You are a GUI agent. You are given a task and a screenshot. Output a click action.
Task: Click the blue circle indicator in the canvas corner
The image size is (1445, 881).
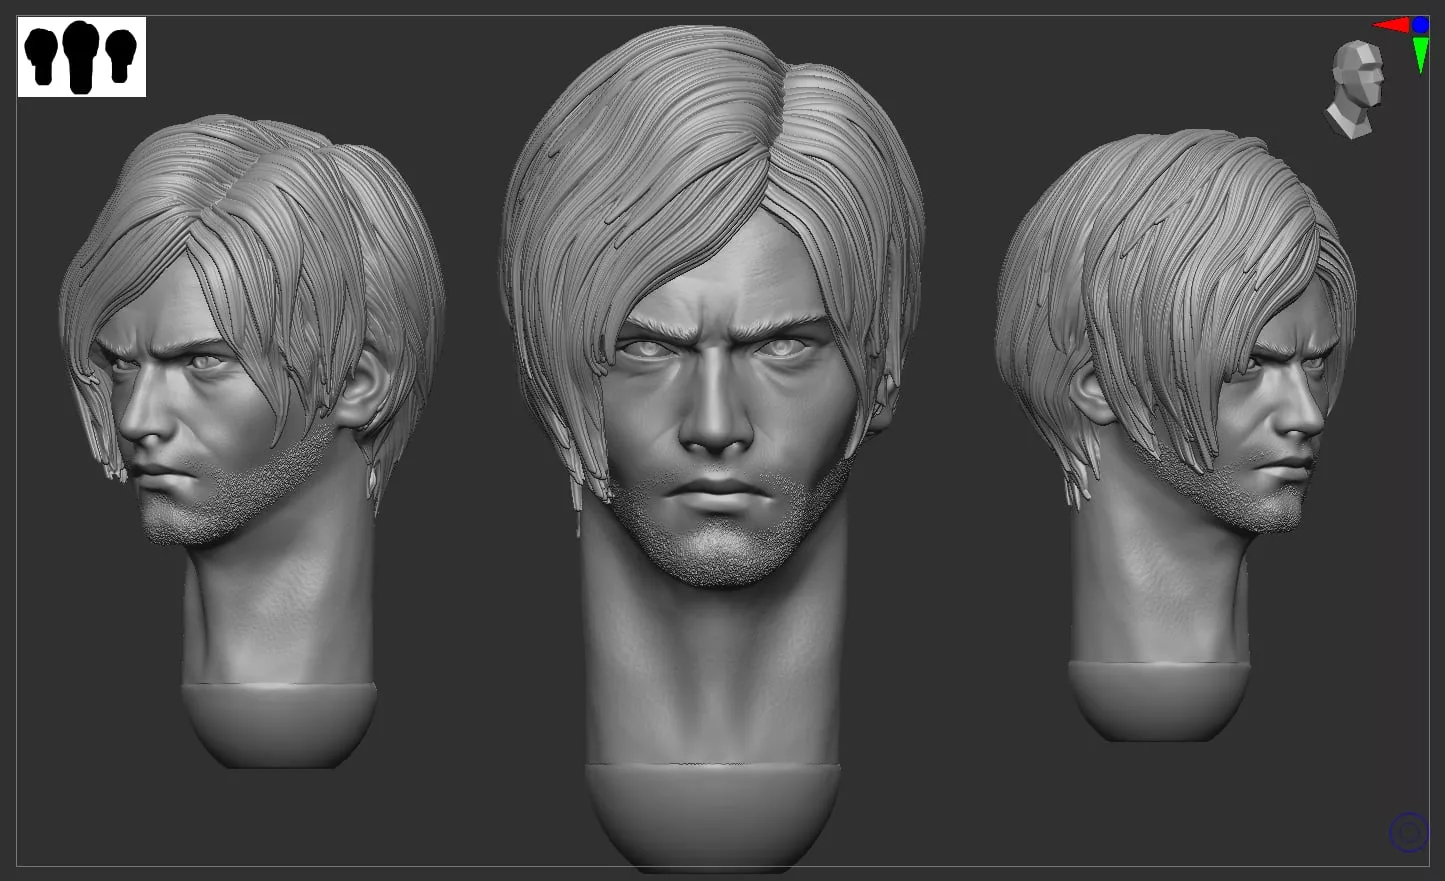[1409, 832]
